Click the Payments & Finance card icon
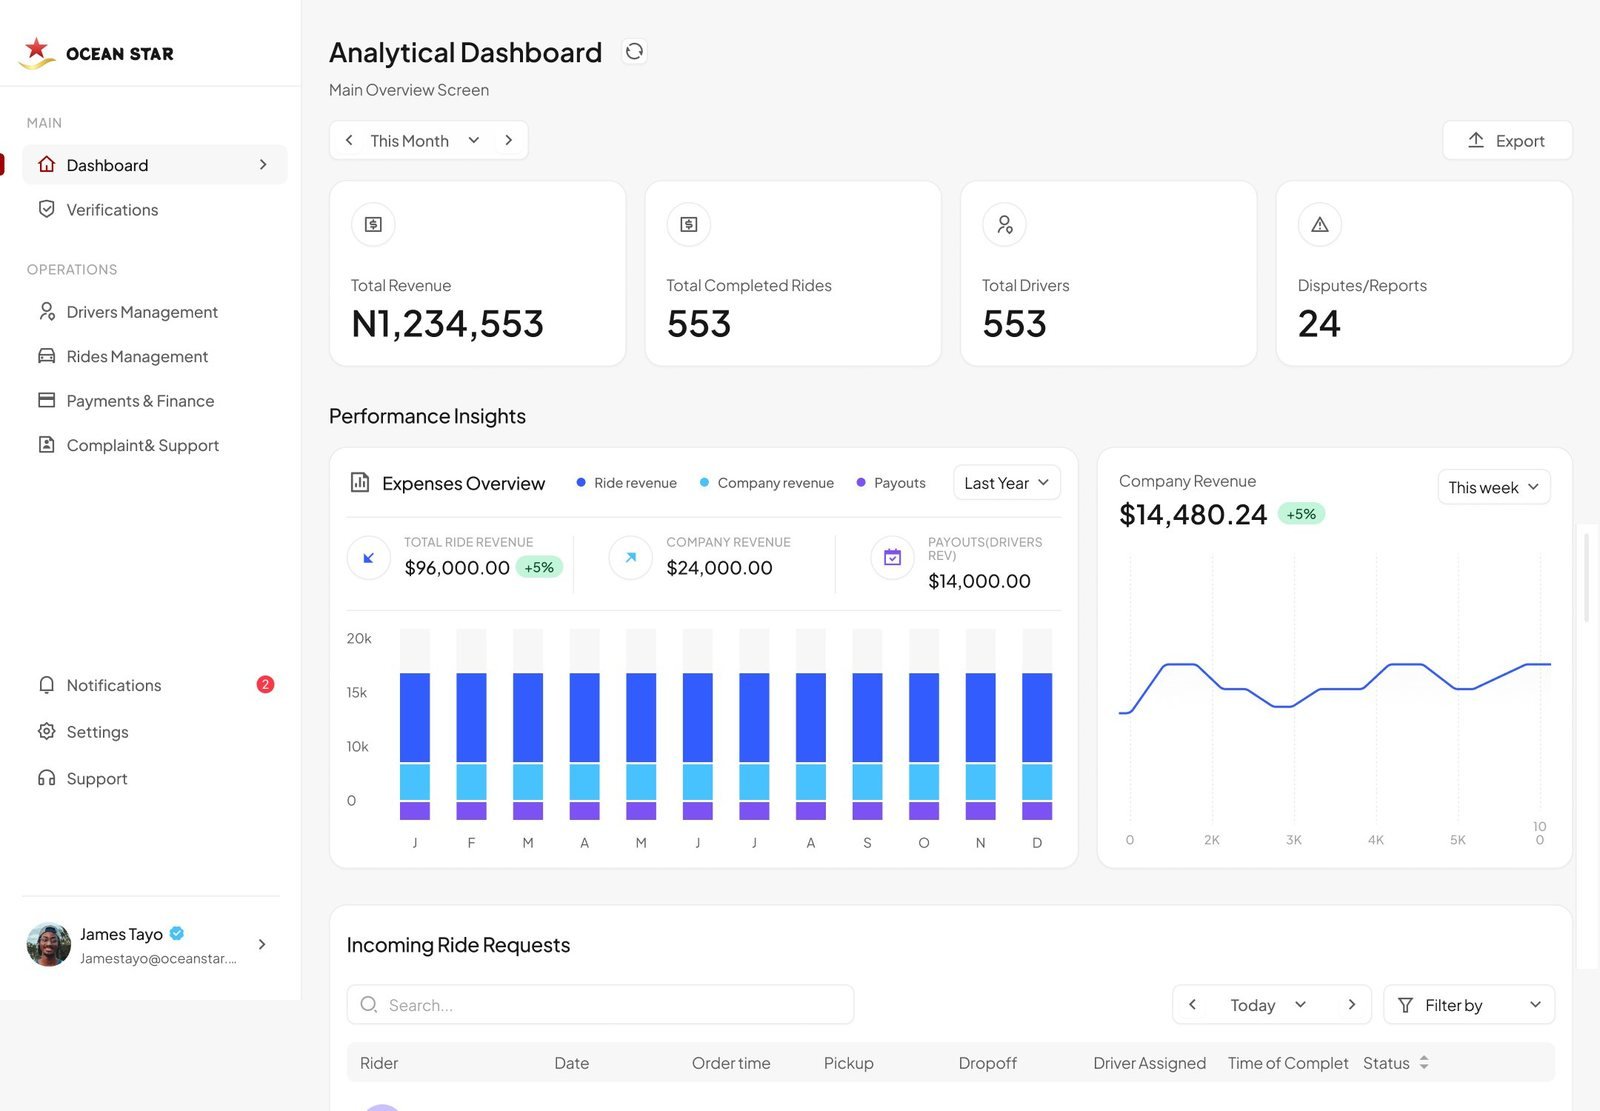The image size is (1600, 1111). (x=46, y=400)
